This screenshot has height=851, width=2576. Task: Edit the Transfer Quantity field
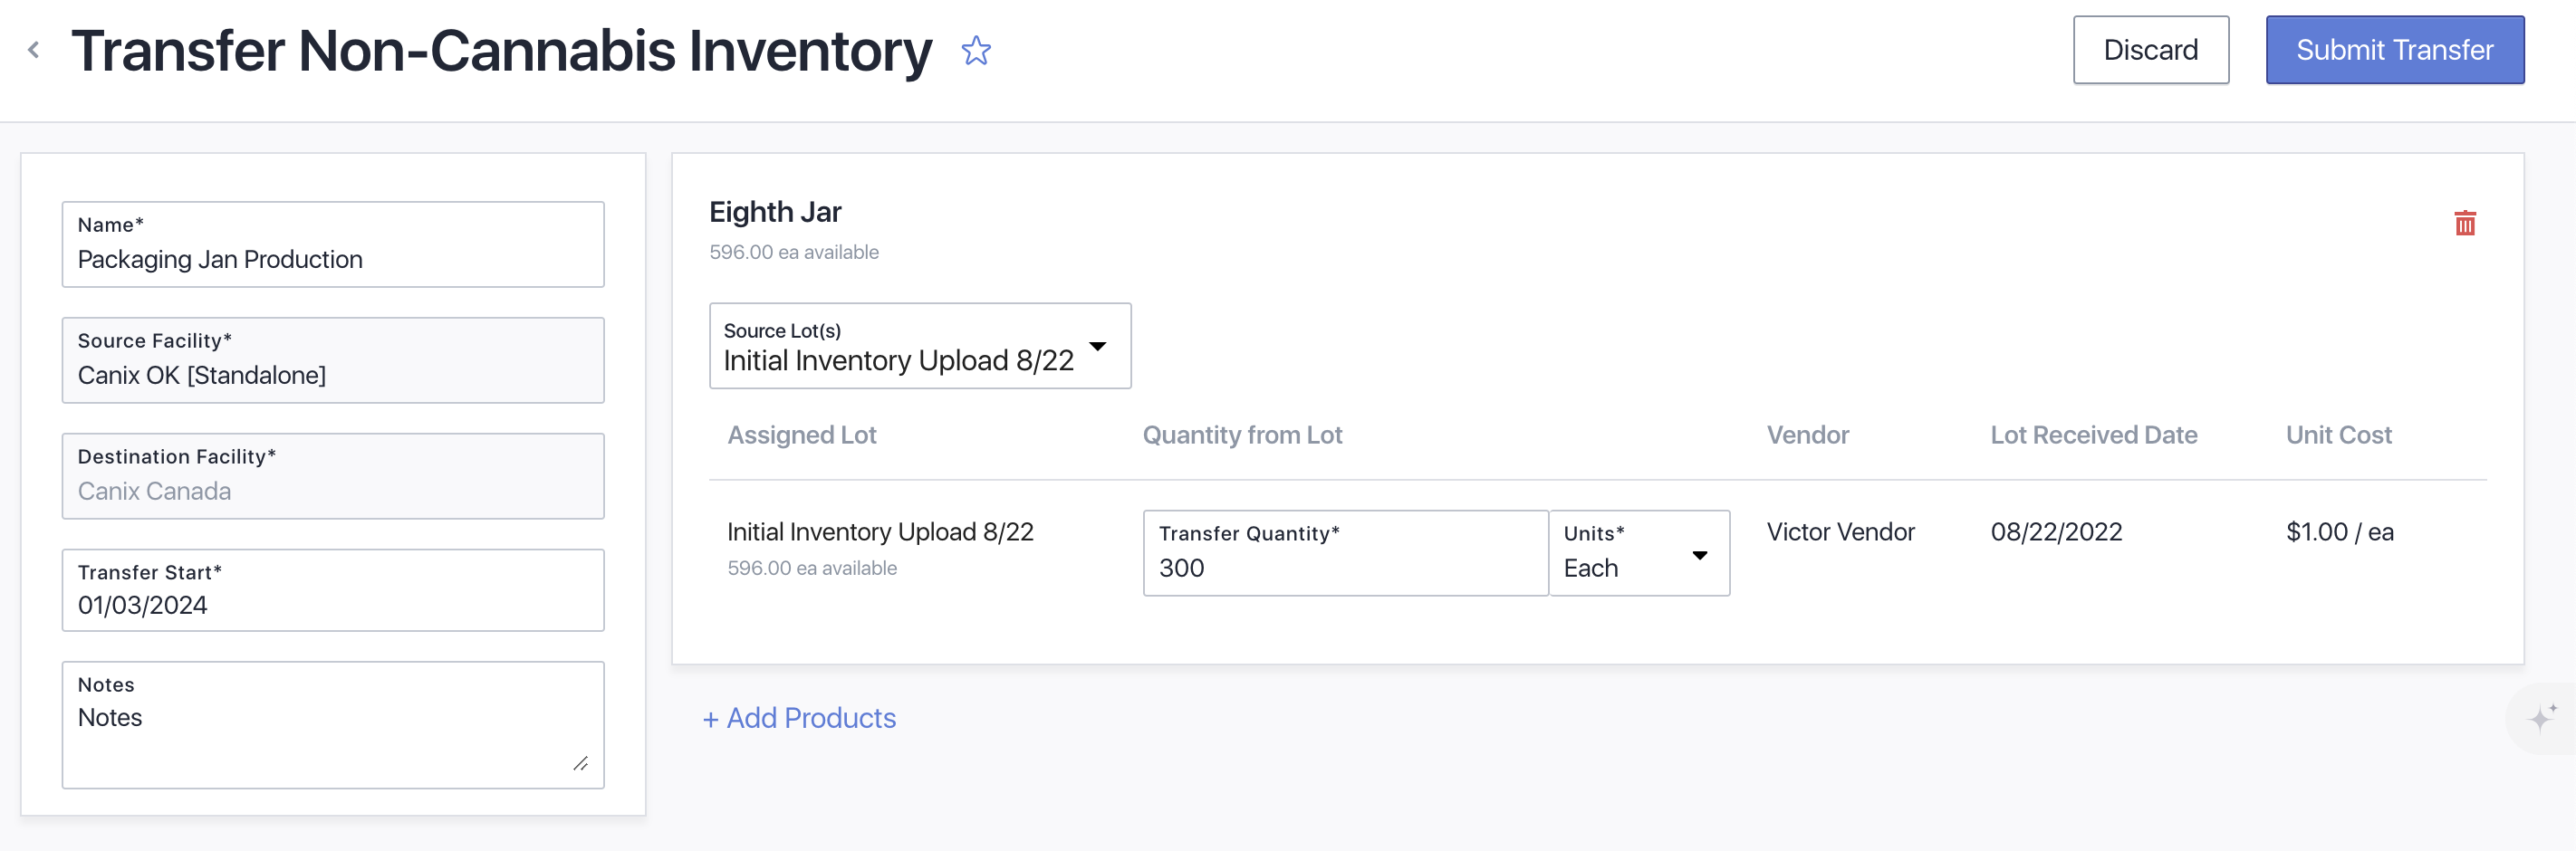1344,567
